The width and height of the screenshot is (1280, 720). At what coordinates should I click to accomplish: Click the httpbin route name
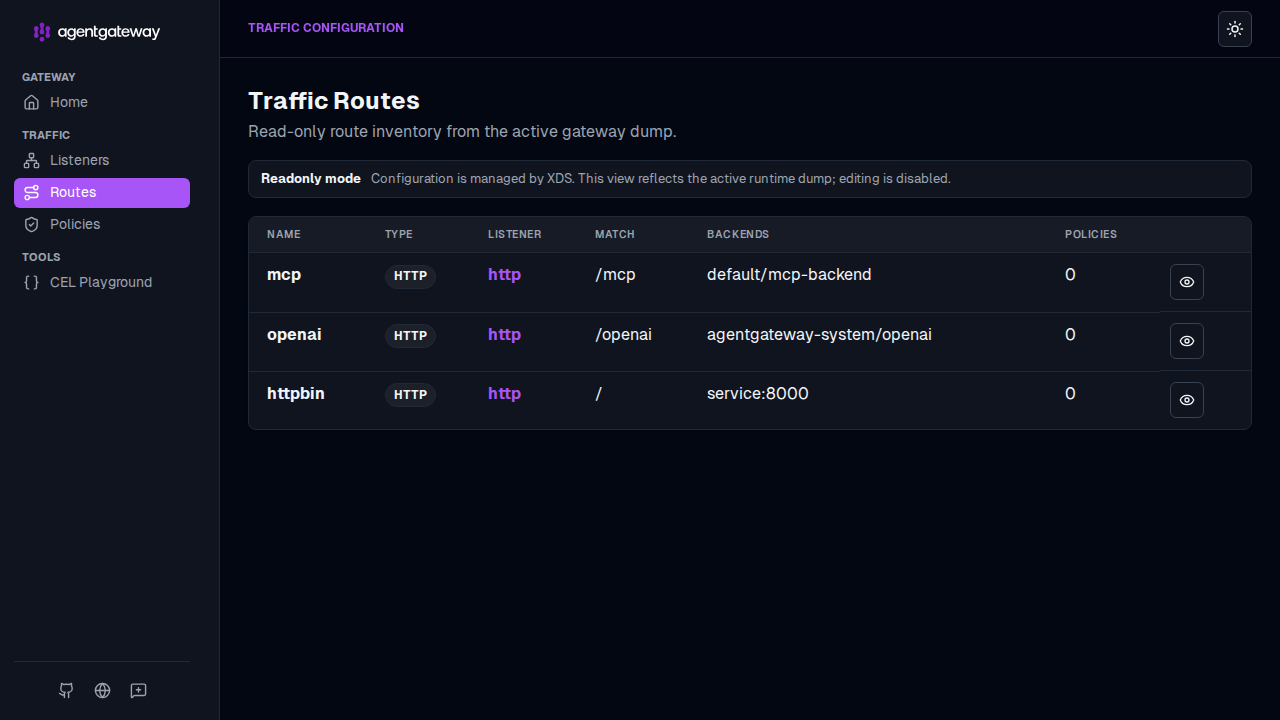click(296, 393)
